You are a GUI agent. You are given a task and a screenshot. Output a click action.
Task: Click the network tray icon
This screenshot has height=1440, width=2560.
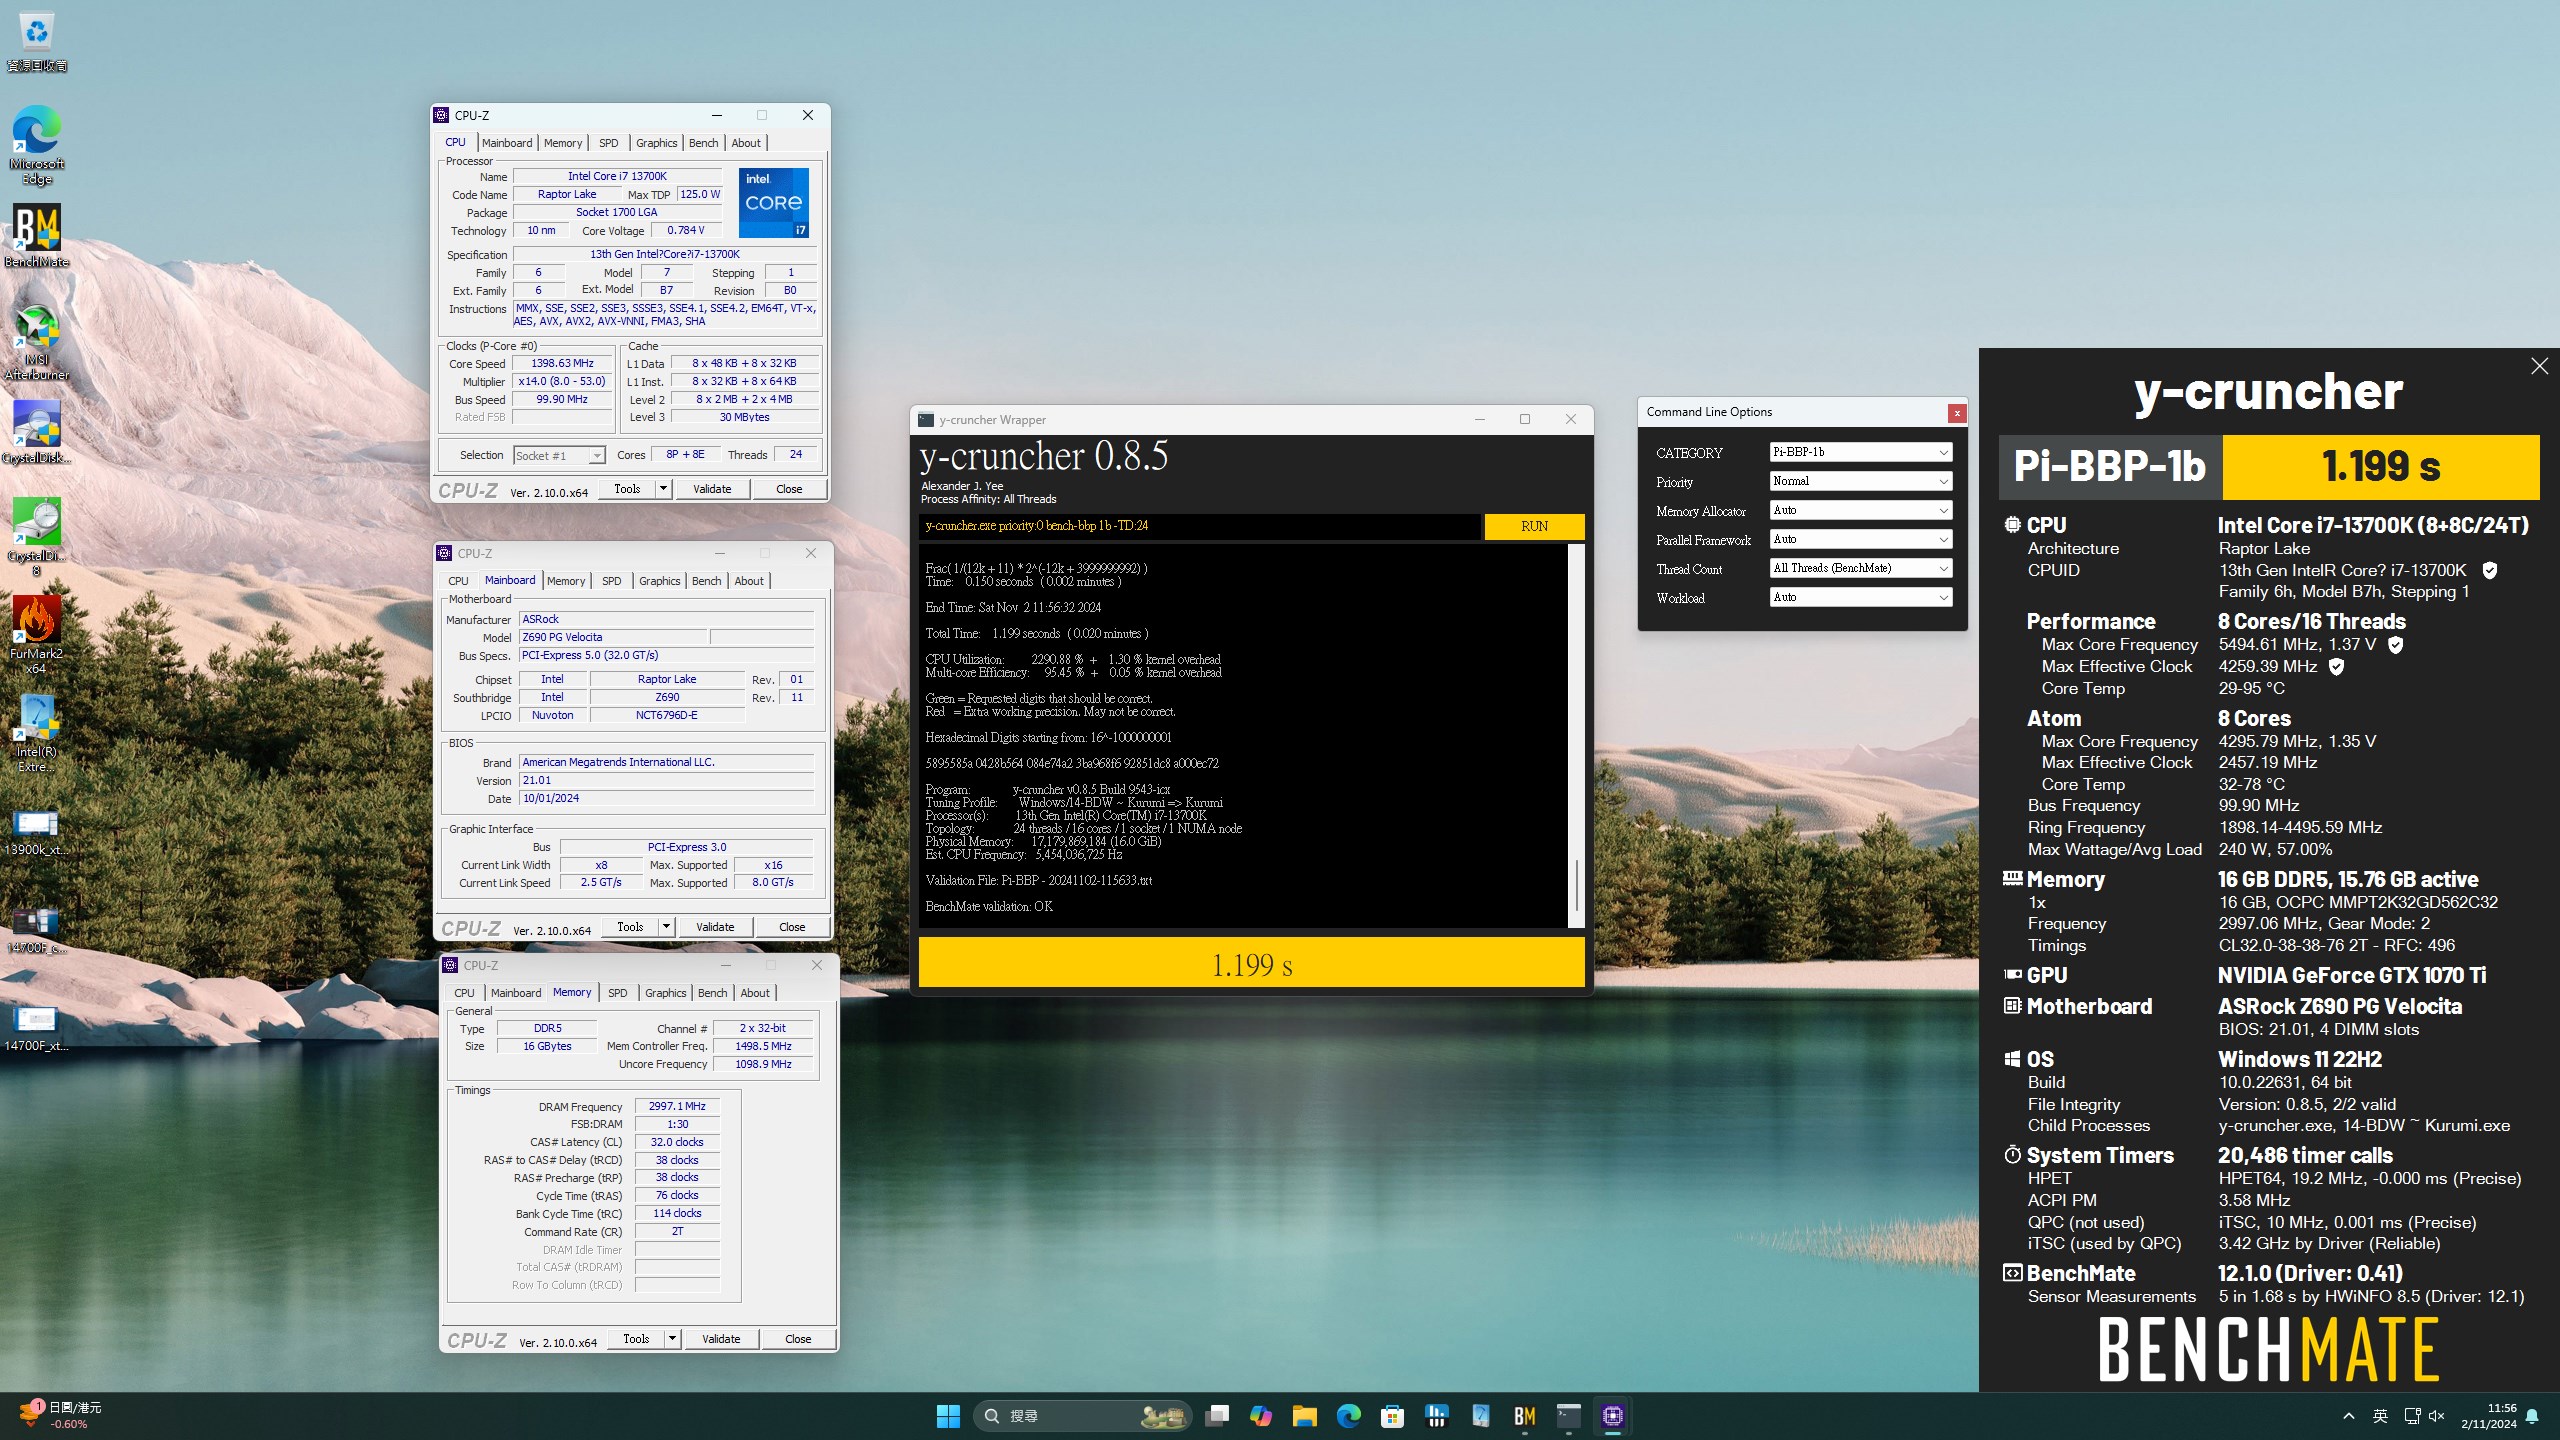[x=2412, y=1416]
